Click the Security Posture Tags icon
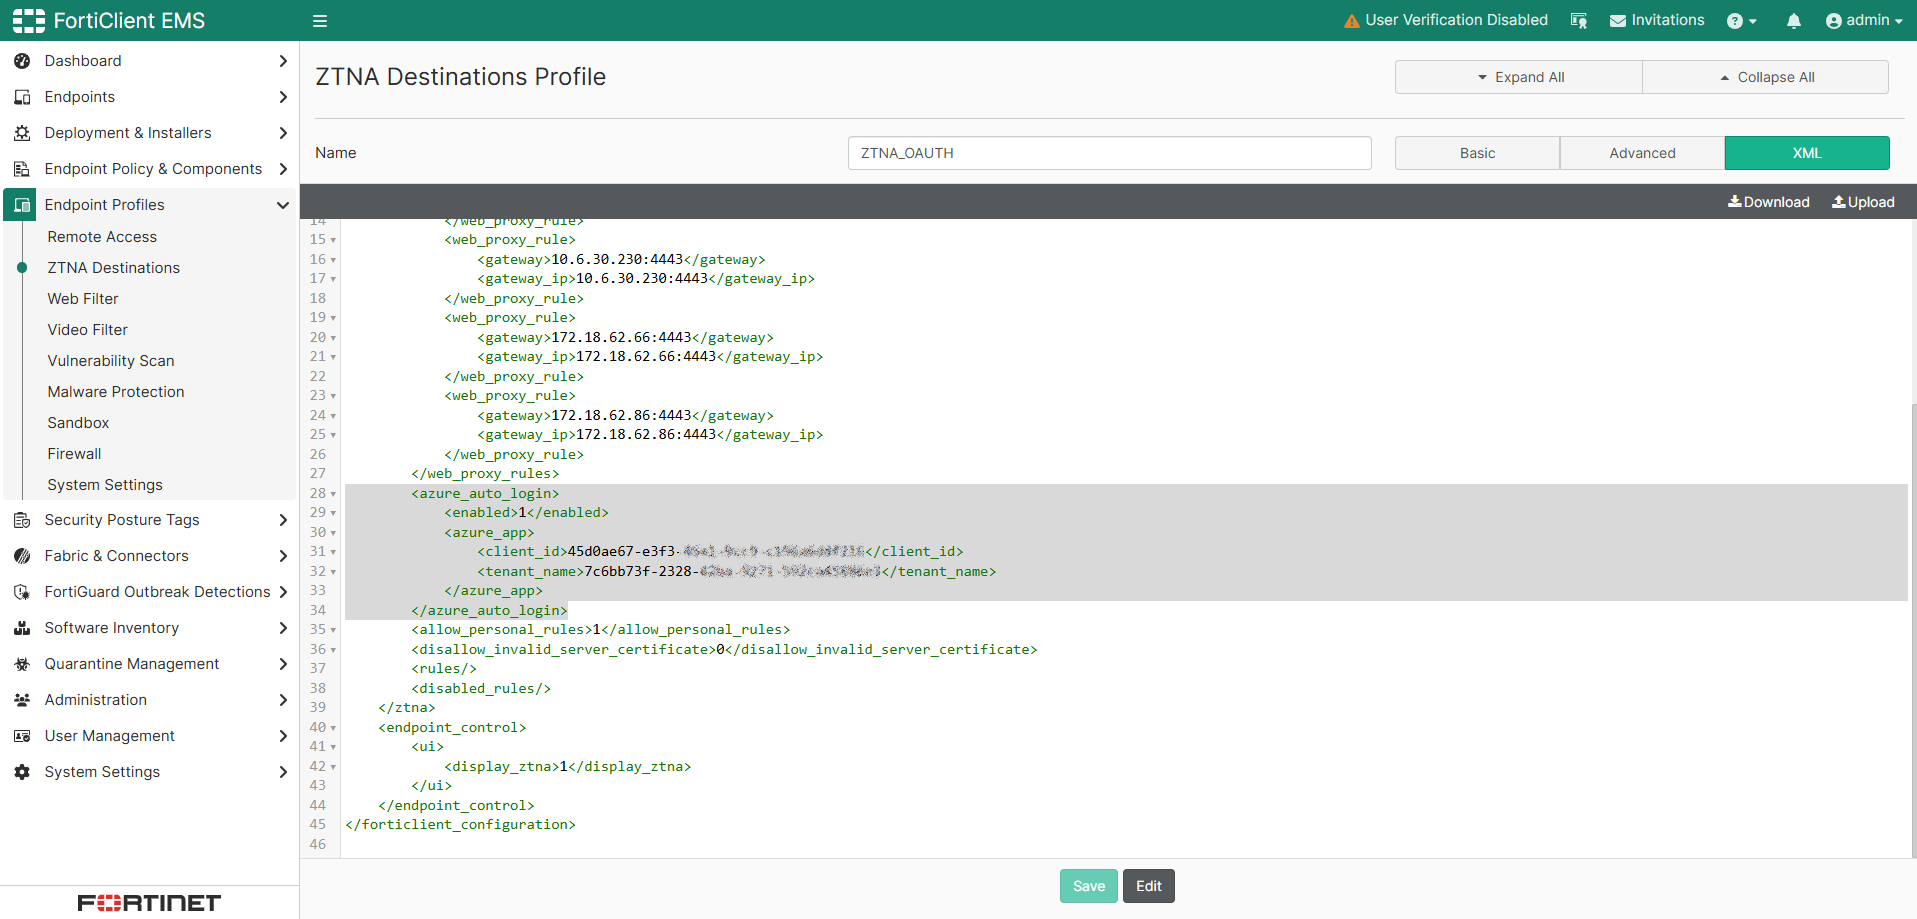 coord(22,520)
